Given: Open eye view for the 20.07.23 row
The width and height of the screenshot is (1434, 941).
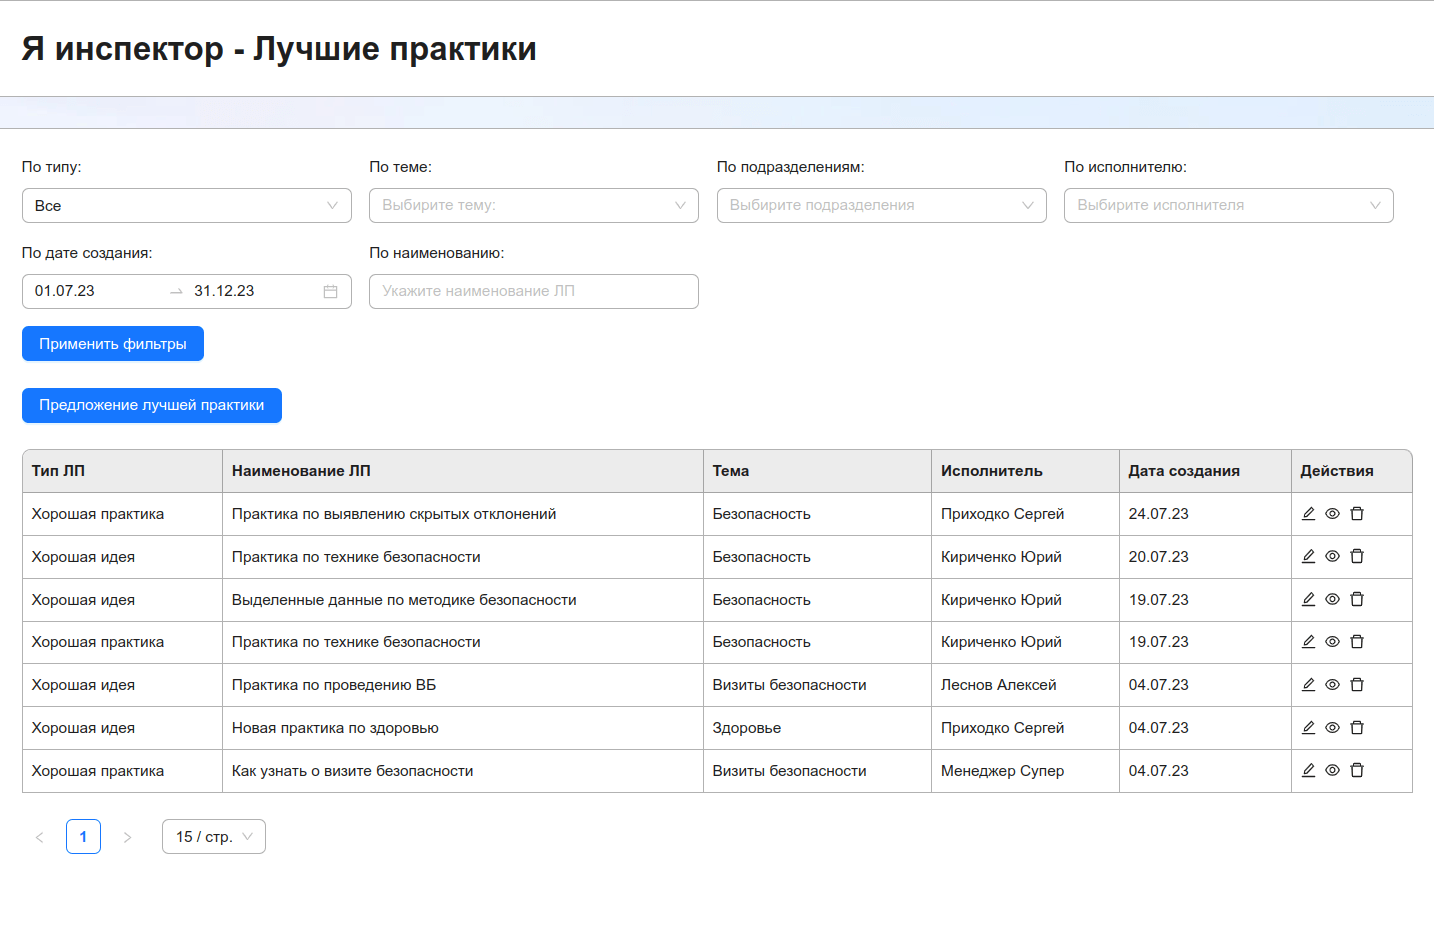Looking at the screenshot, I should point(1332,557).
